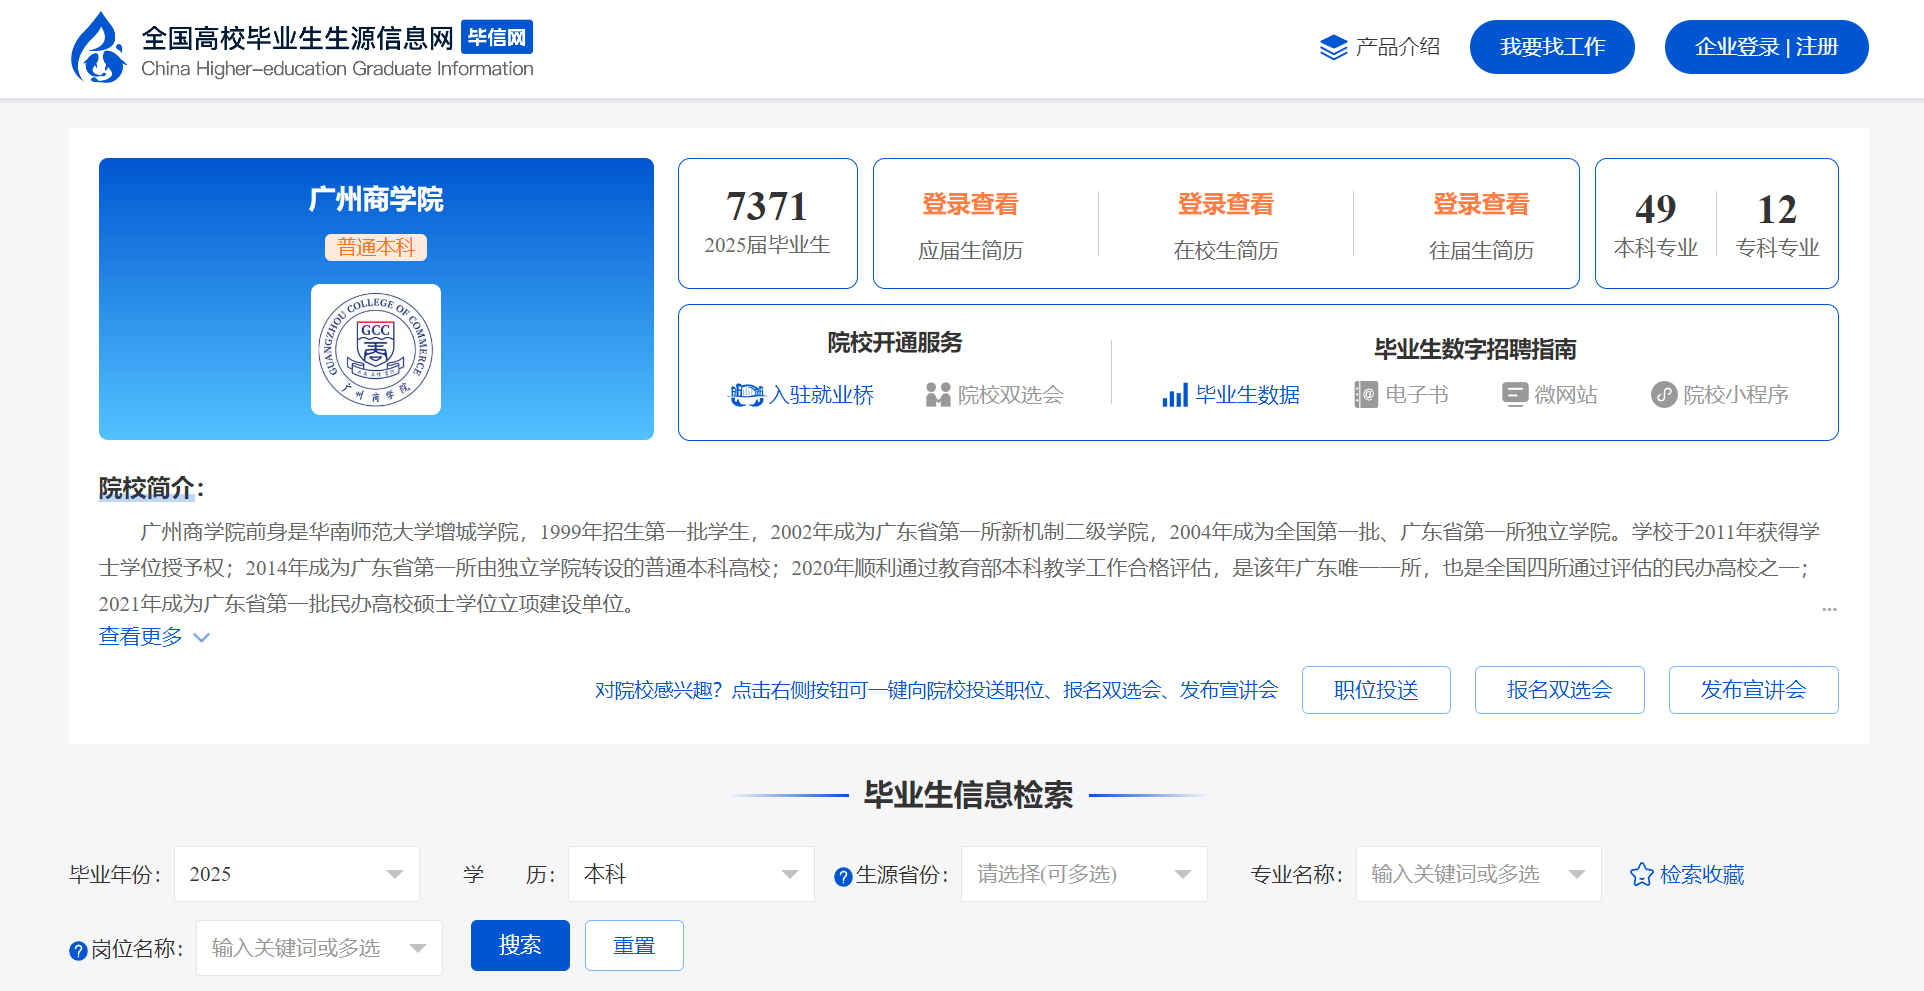
Task: Click the 微网站 message icon
Action: 1515,395
